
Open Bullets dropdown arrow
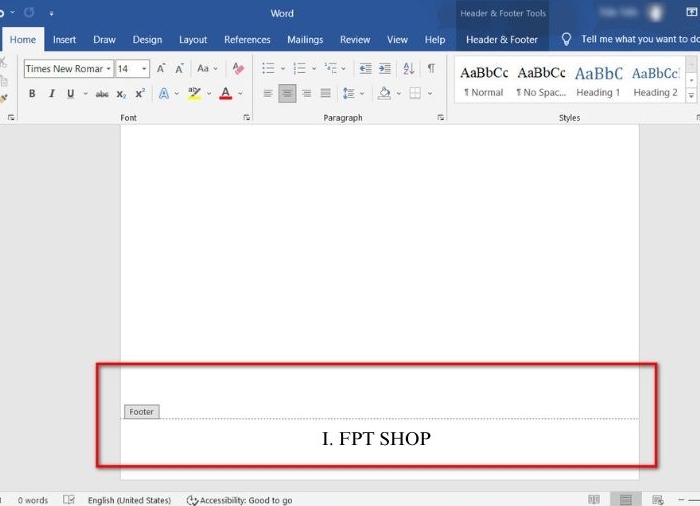pyautogui.click(x=283, y=69)
